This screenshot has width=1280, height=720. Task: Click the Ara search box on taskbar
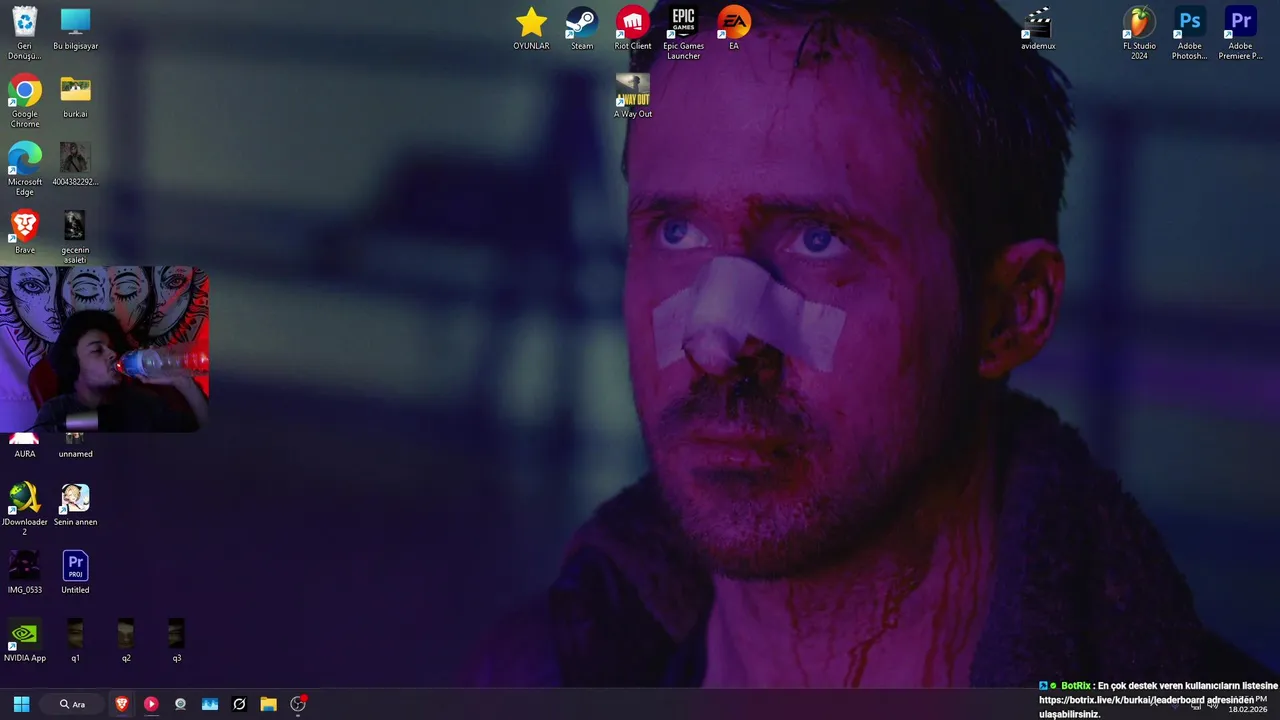click(73, 704)
